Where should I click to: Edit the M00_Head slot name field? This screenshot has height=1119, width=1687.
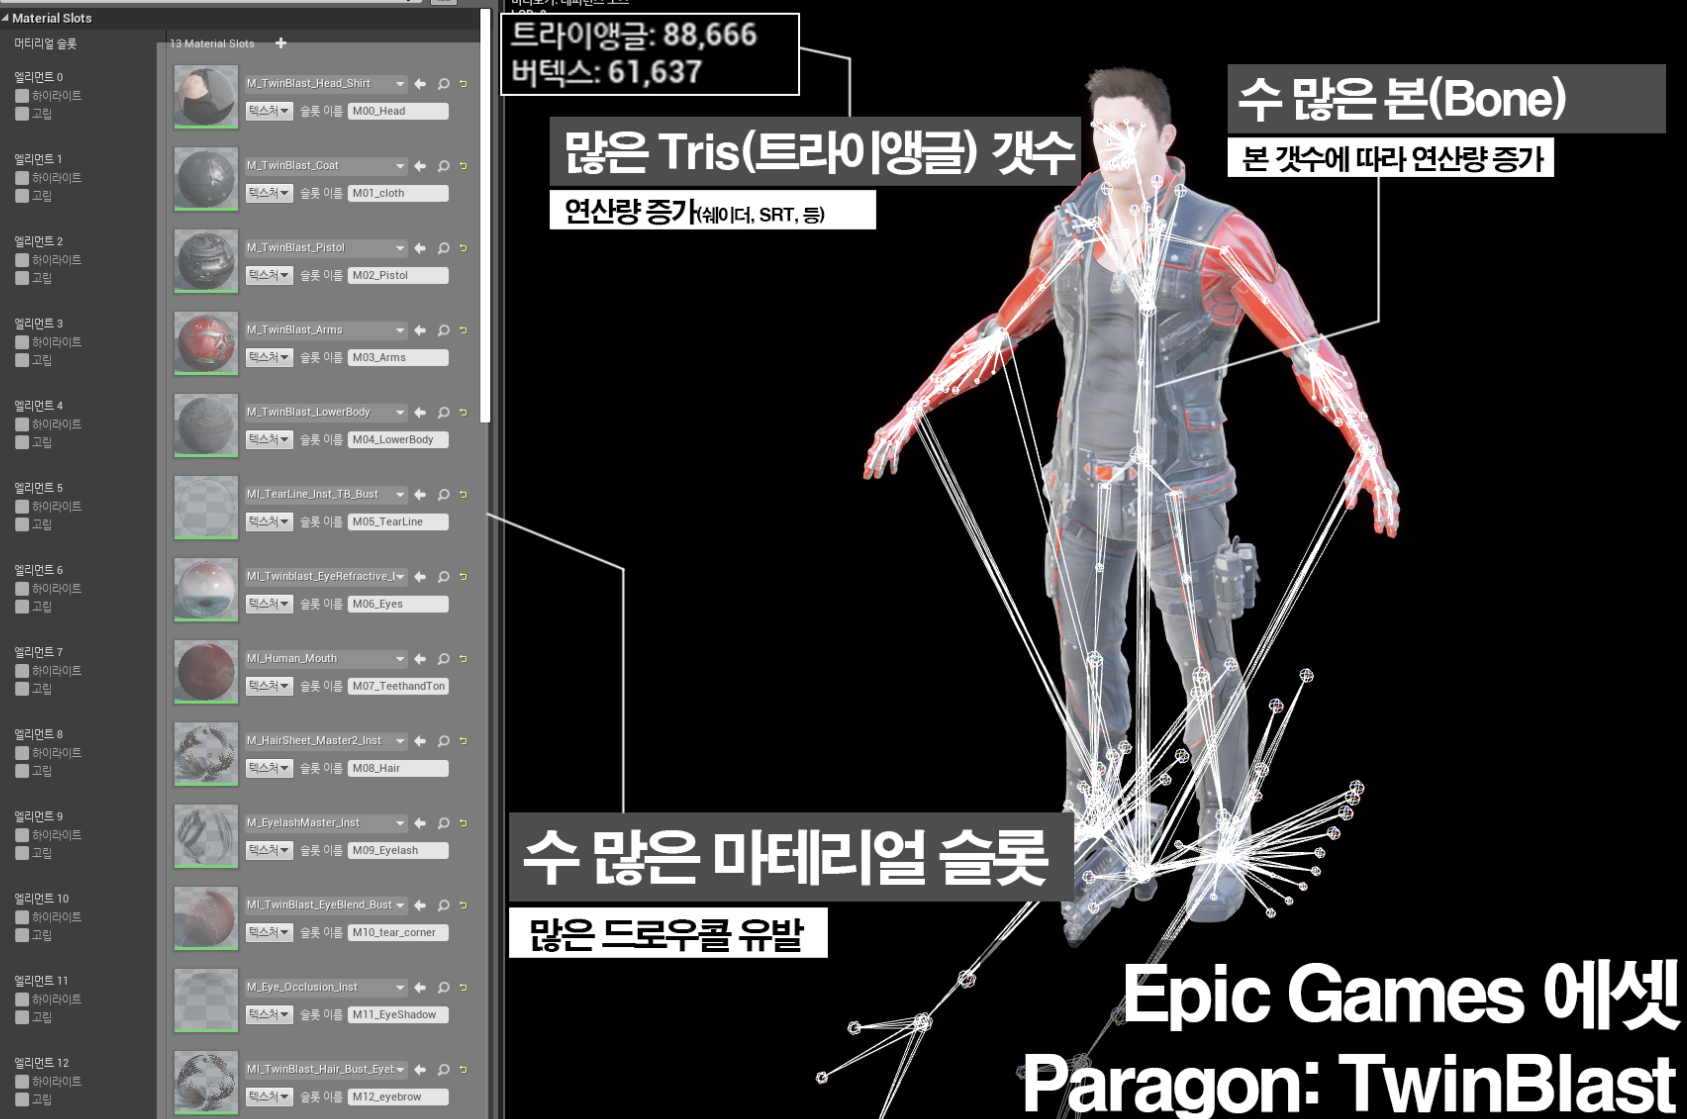point(398,111)
